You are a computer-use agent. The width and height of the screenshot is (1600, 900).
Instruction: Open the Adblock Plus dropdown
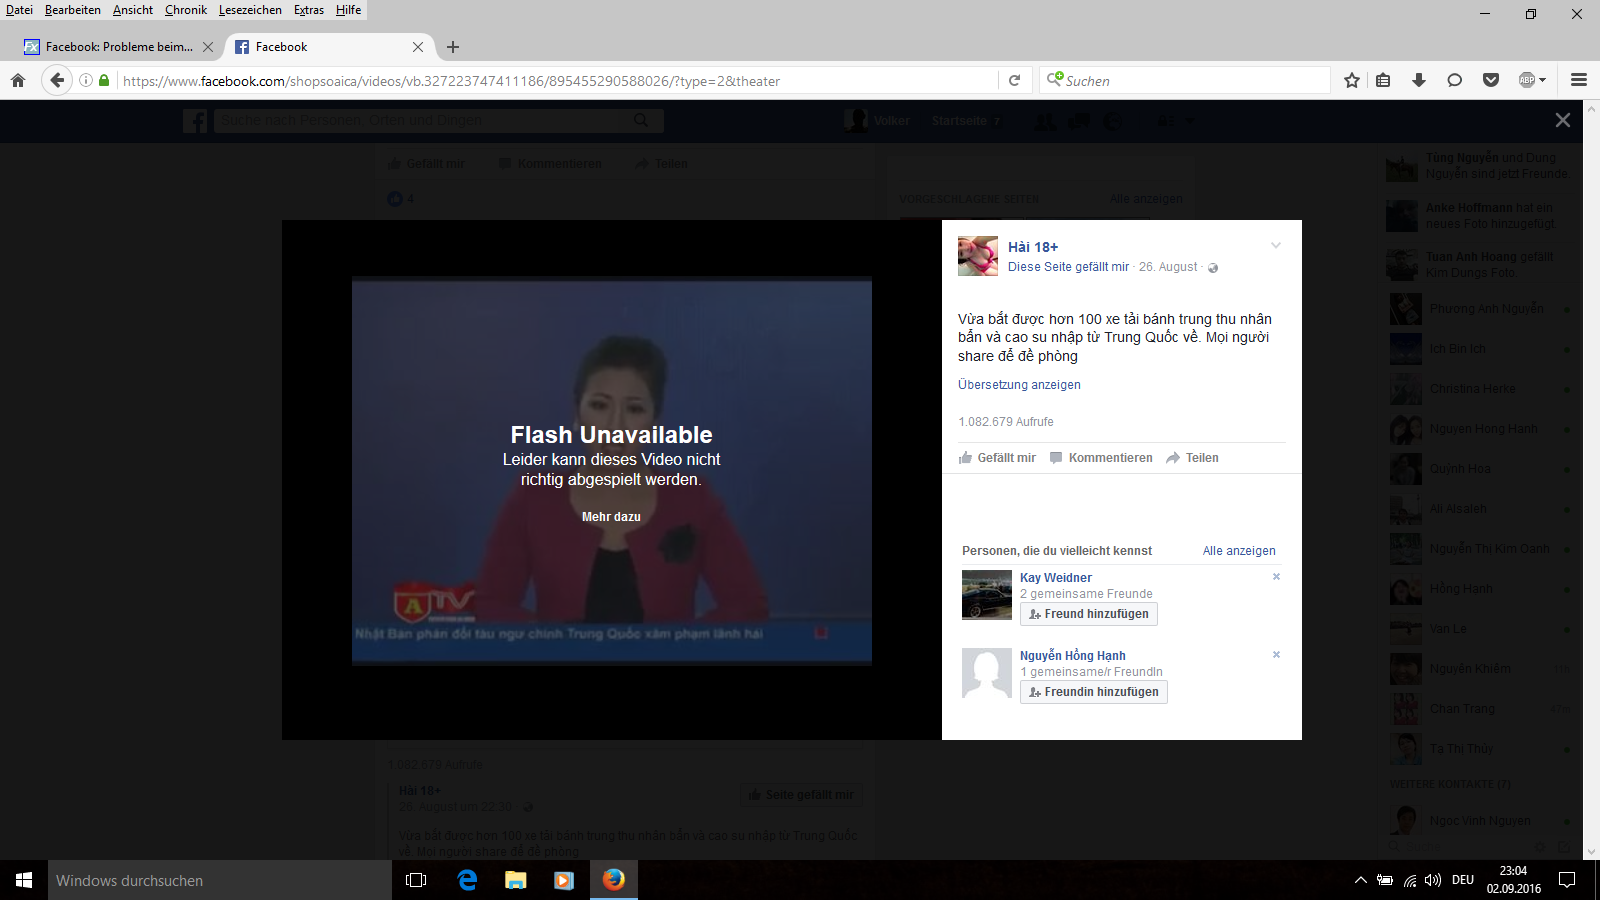[x=1532, y=80]
